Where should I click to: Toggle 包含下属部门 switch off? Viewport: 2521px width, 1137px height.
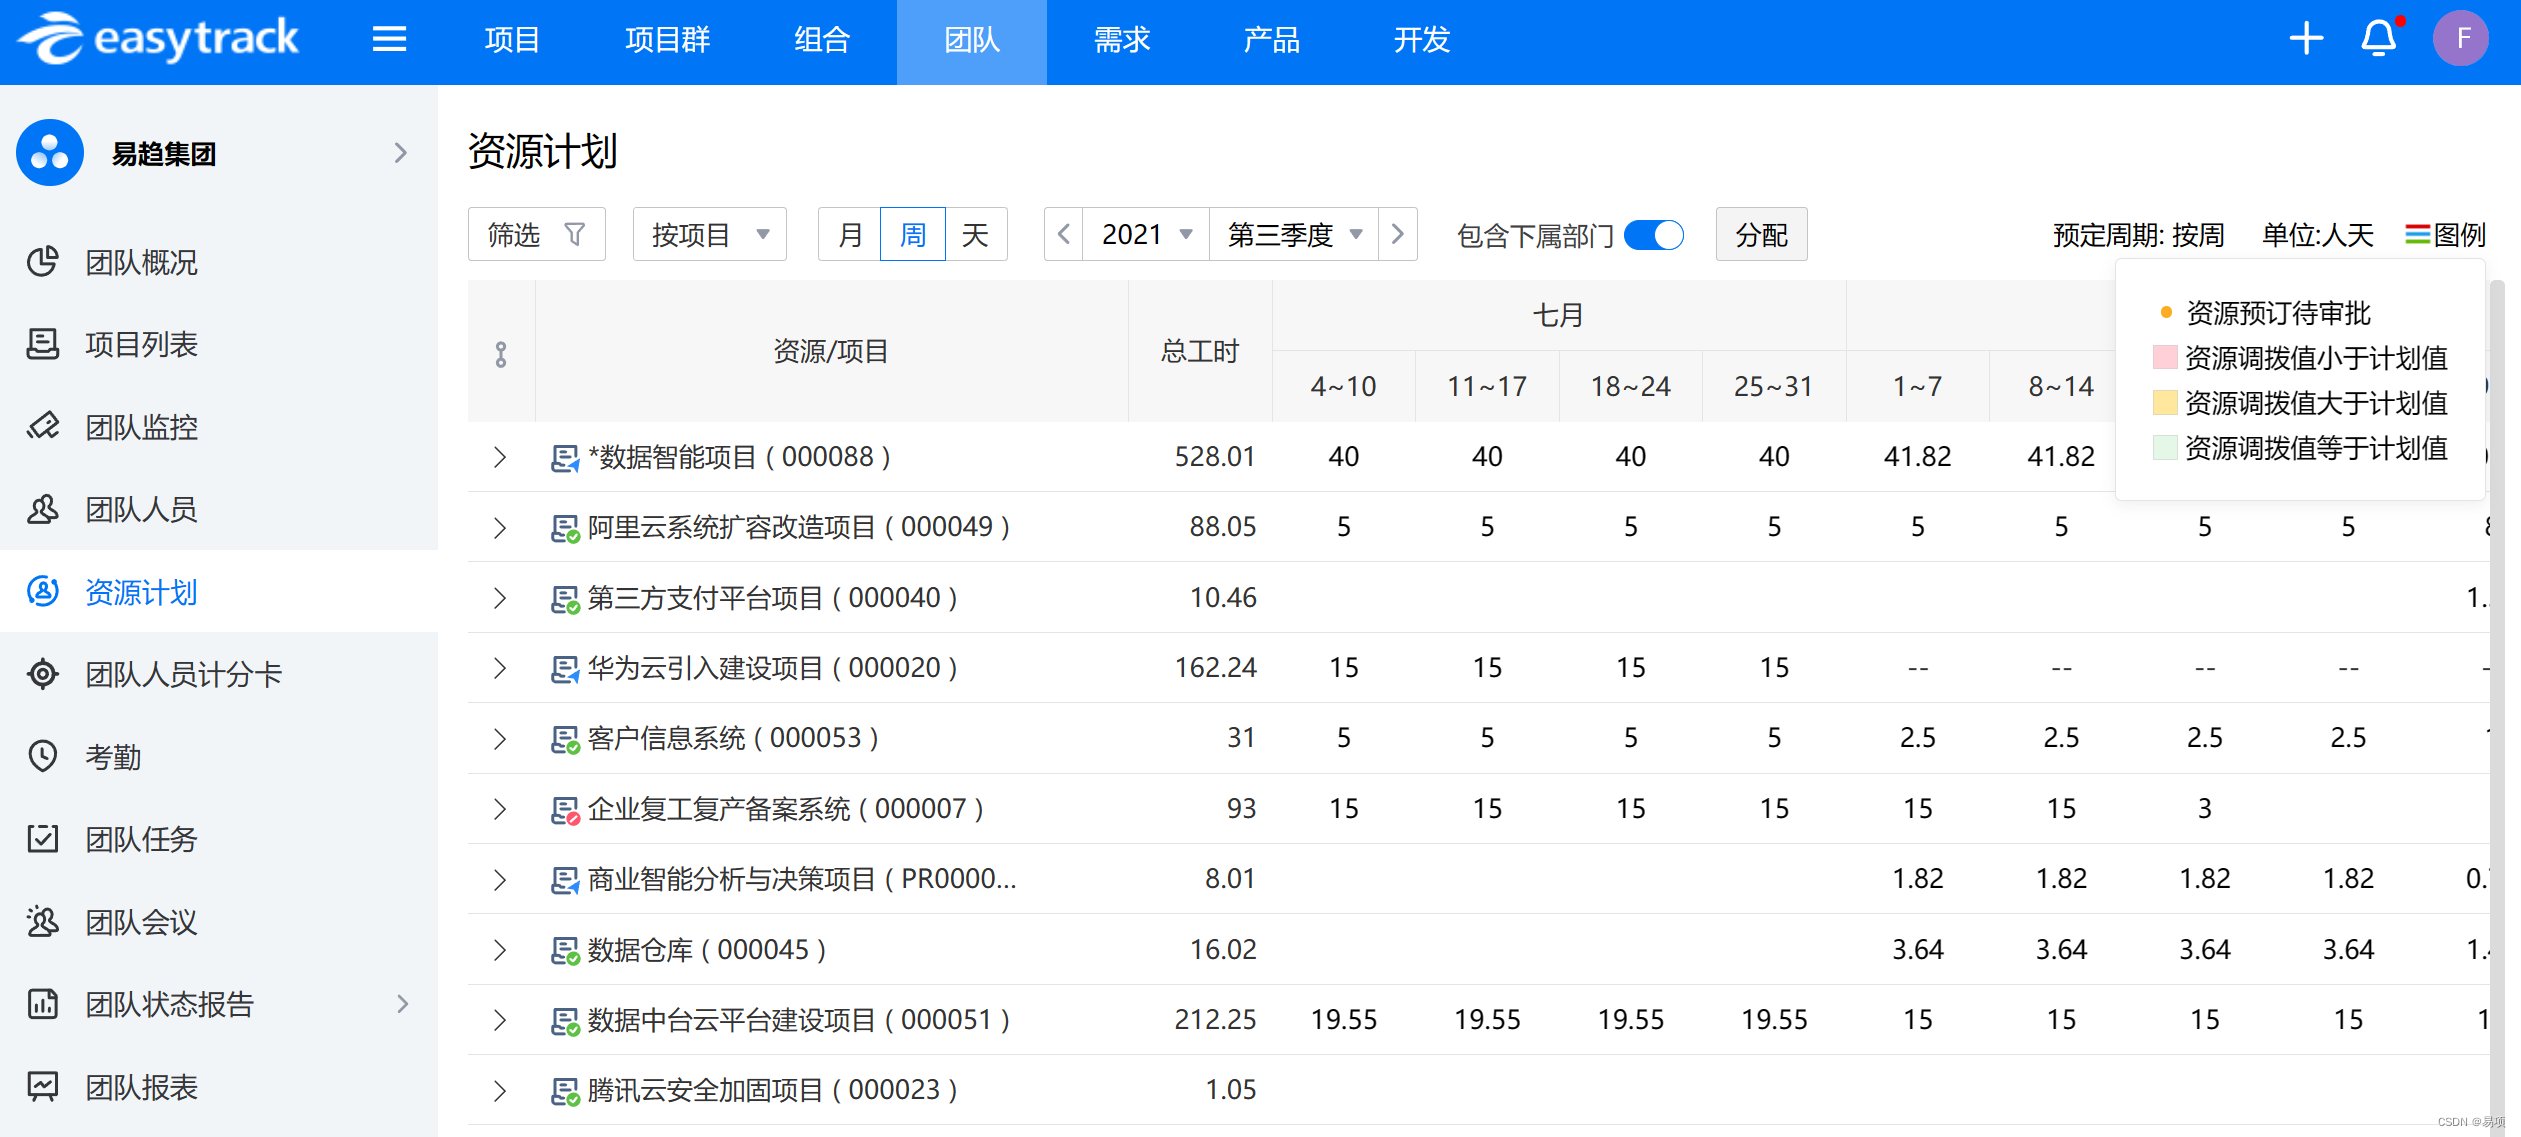(x=1654, y=235)
